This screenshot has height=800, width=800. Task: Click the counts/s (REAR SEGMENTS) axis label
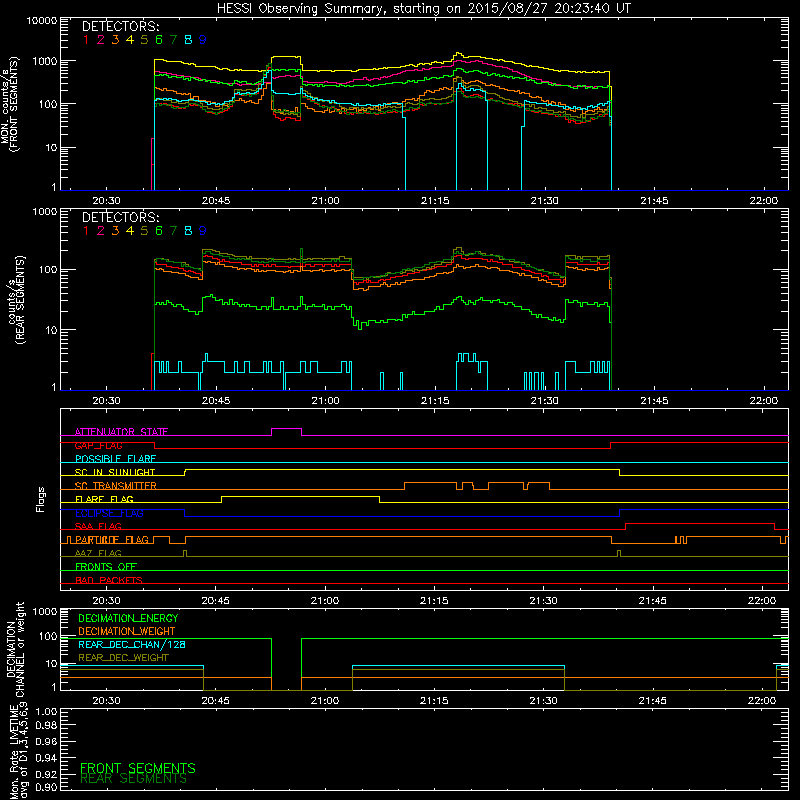pos(16,300)
